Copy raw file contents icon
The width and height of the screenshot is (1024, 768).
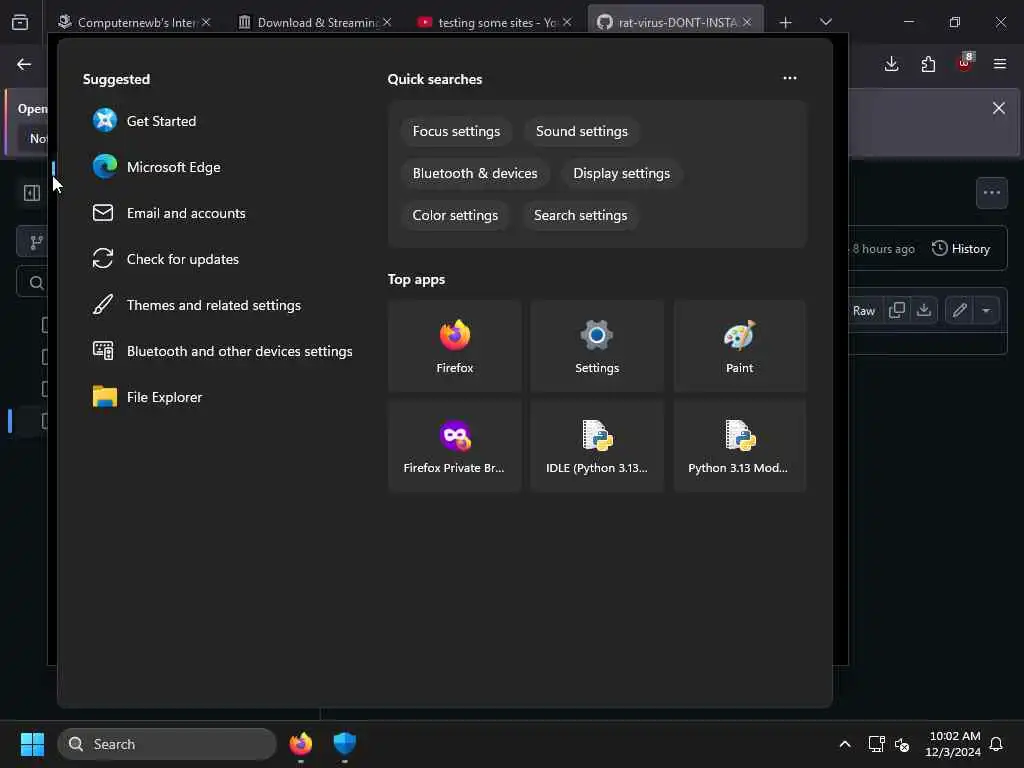[x=897, y=310]
